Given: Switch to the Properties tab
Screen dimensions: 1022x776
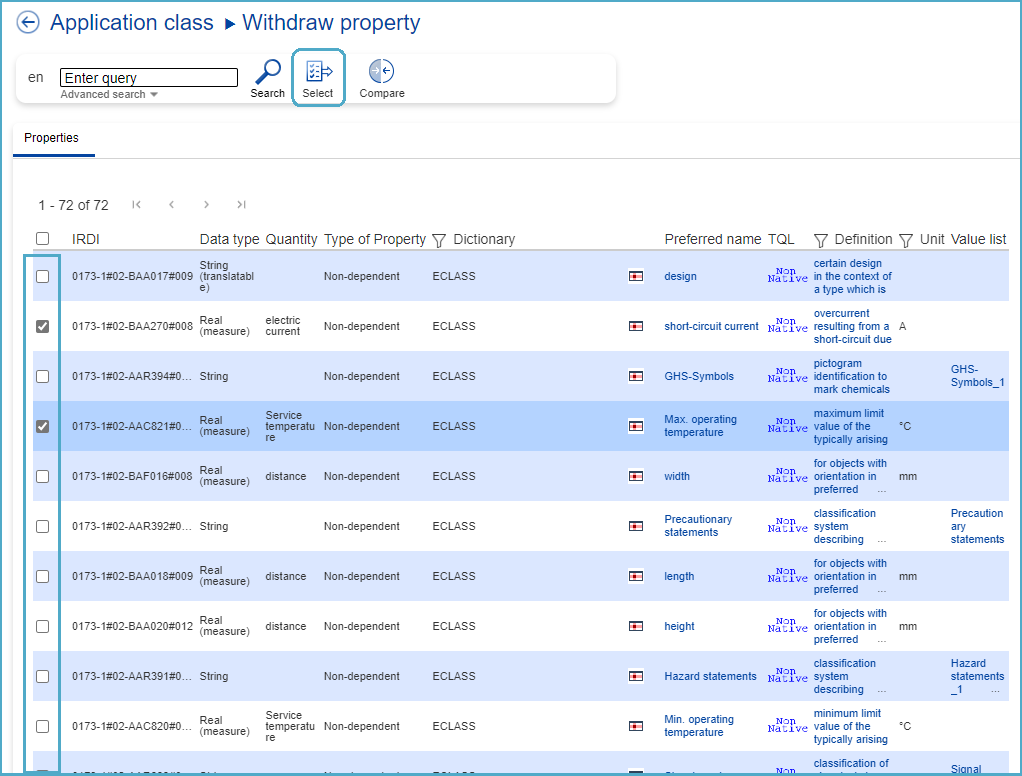Looking at the screenshot, I should [52, 138].
